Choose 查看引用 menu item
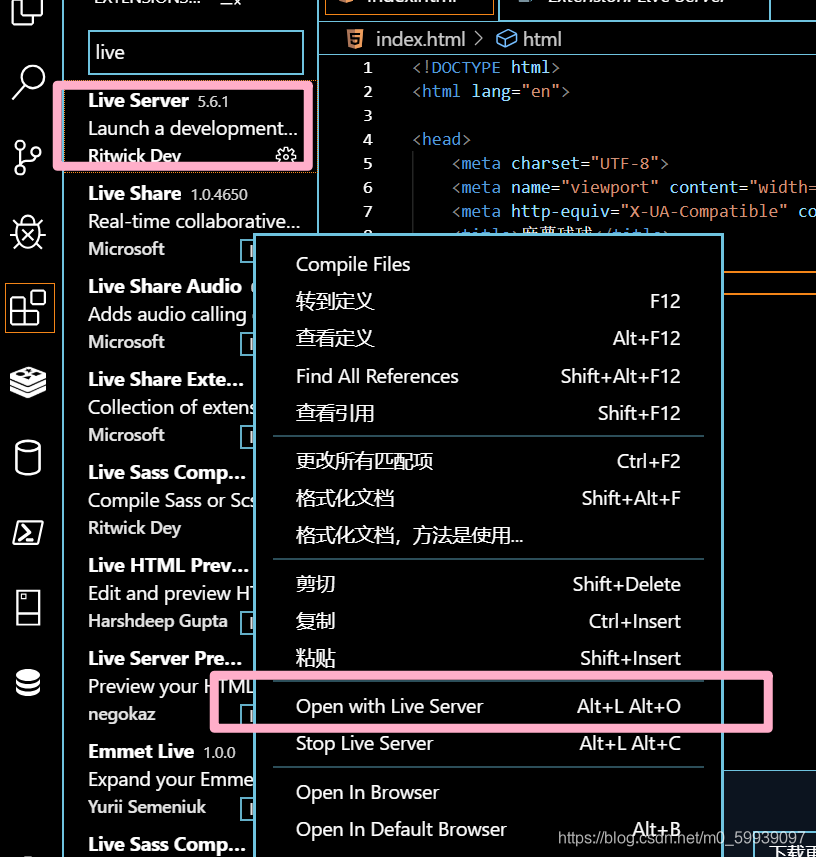This screenshot has height=857, width=816. pos(488,413)
